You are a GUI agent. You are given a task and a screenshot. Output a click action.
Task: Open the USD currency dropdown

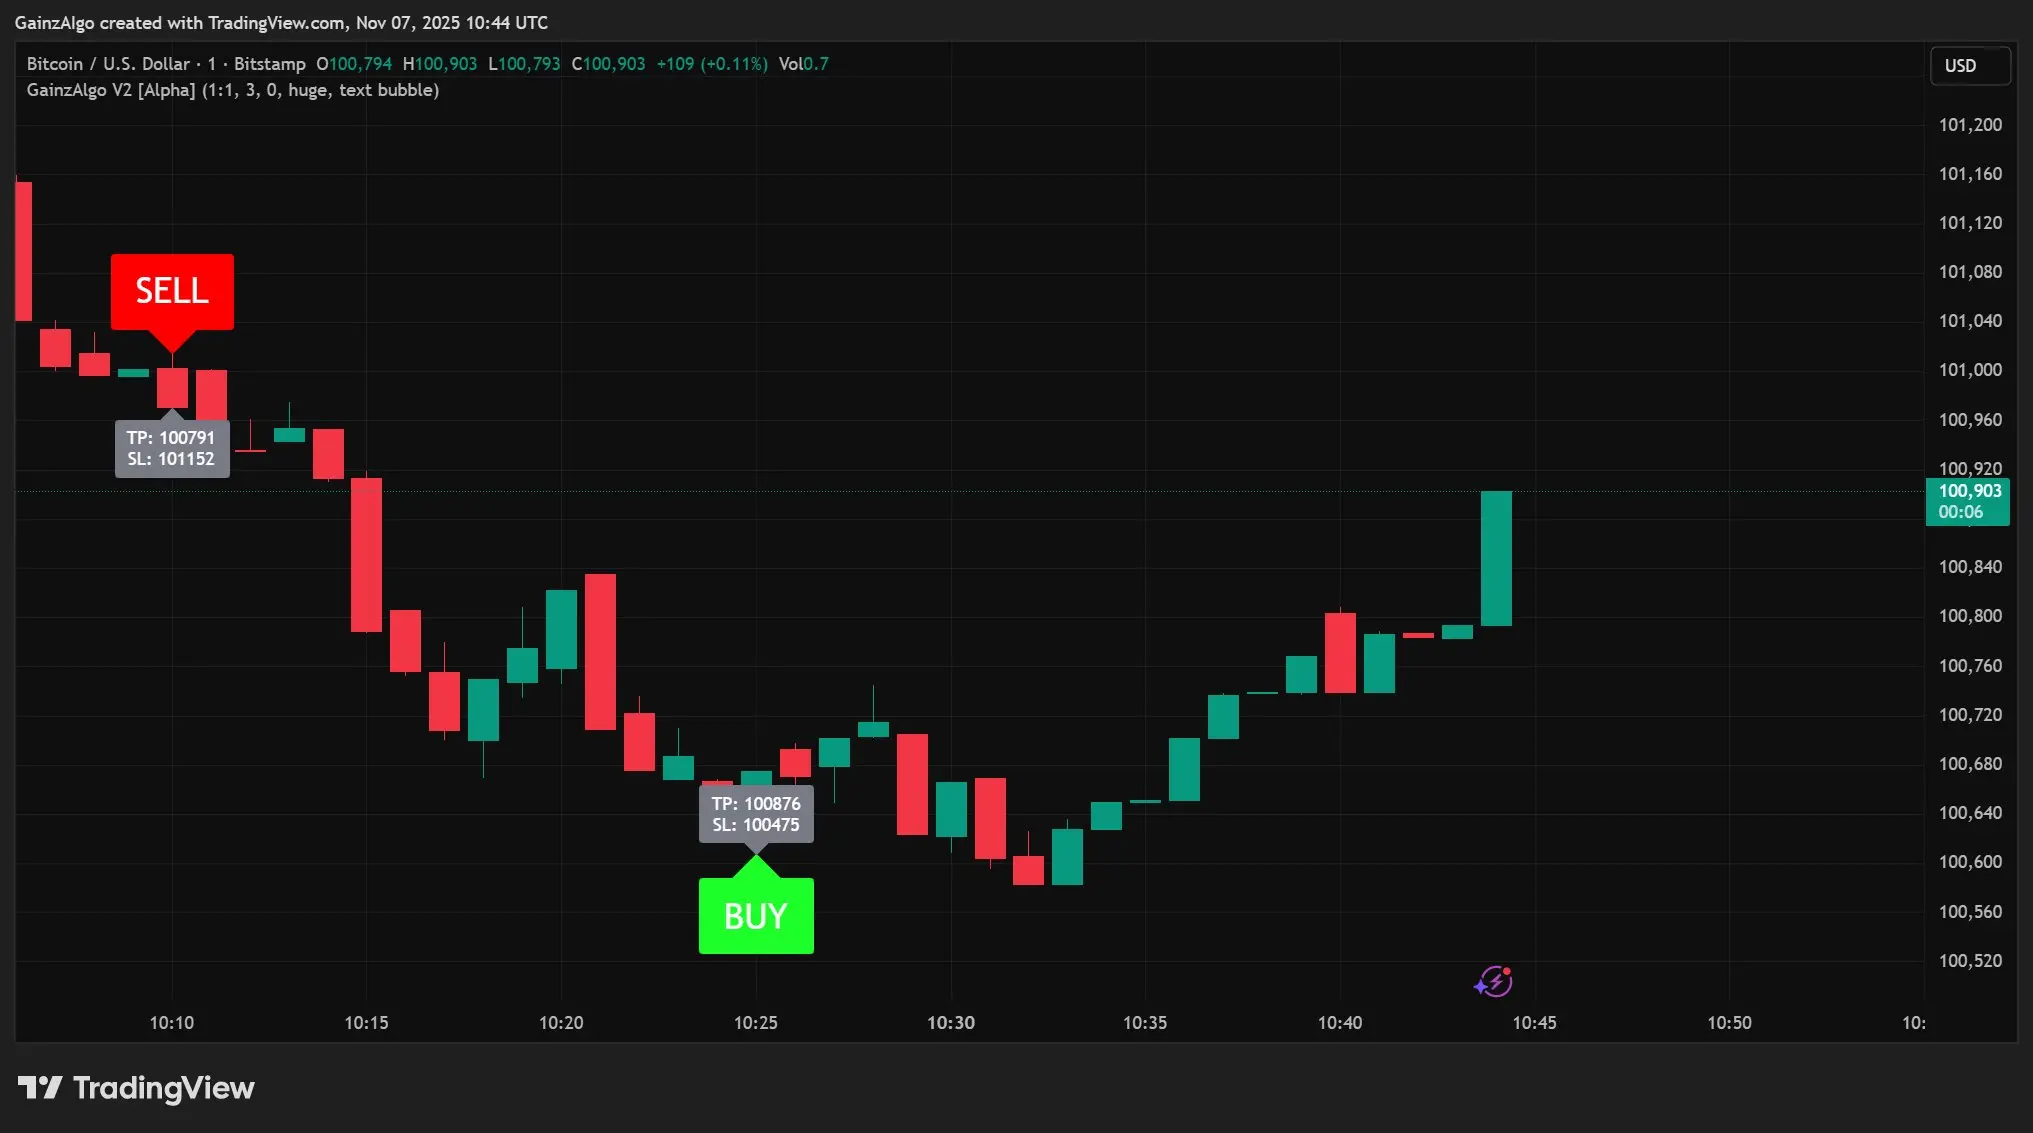point(1968,66)
